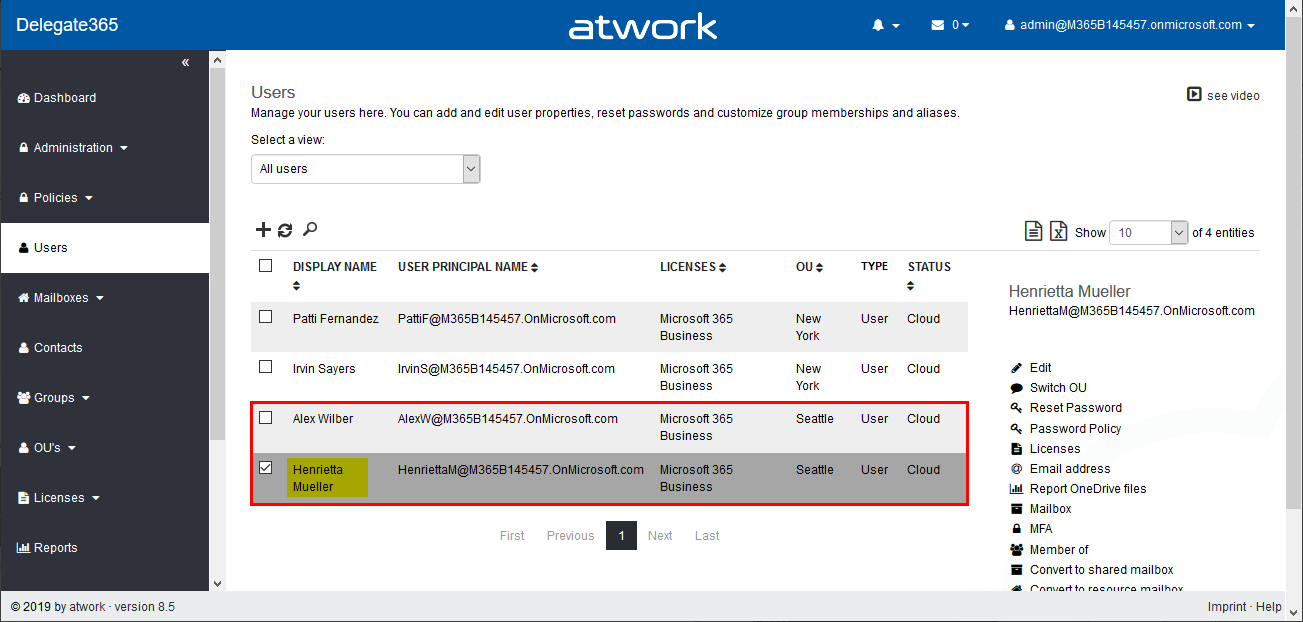Uncheck the Henrietta Mueller row checkbox
Viewport: 1303px width, 622px height.
tap(266, 468)
